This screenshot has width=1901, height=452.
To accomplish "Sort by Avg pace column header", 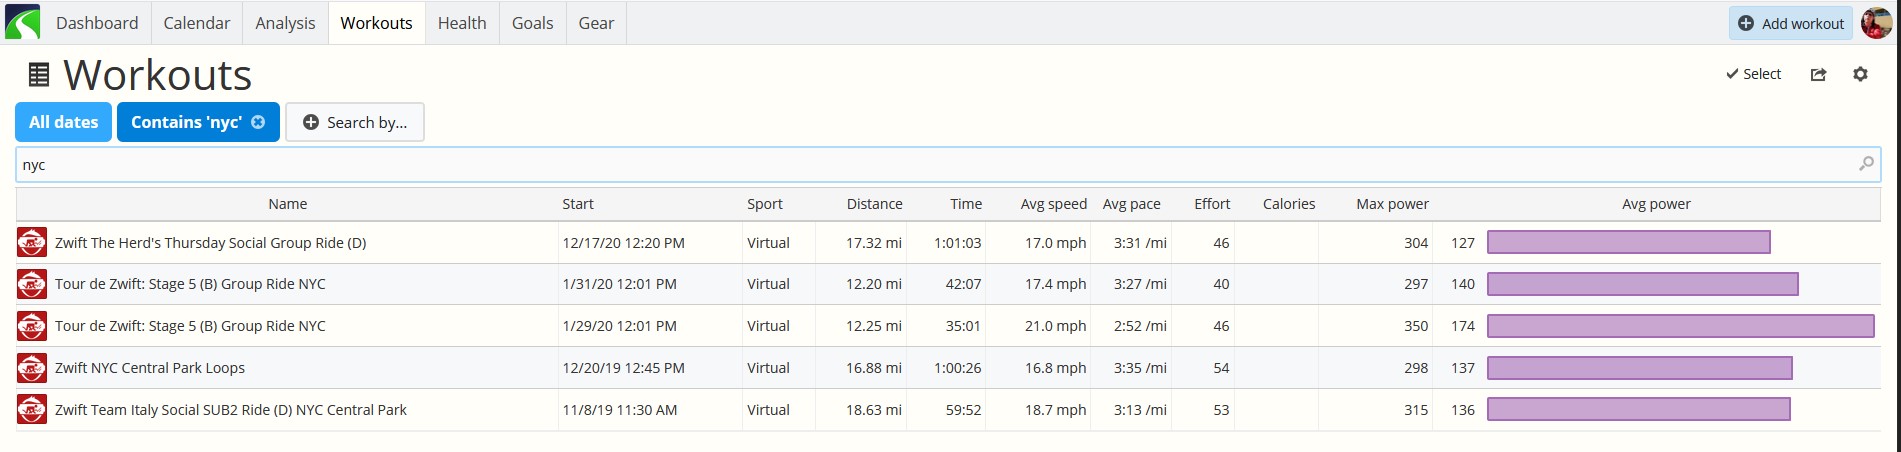I will click(x=1132, y=204).
